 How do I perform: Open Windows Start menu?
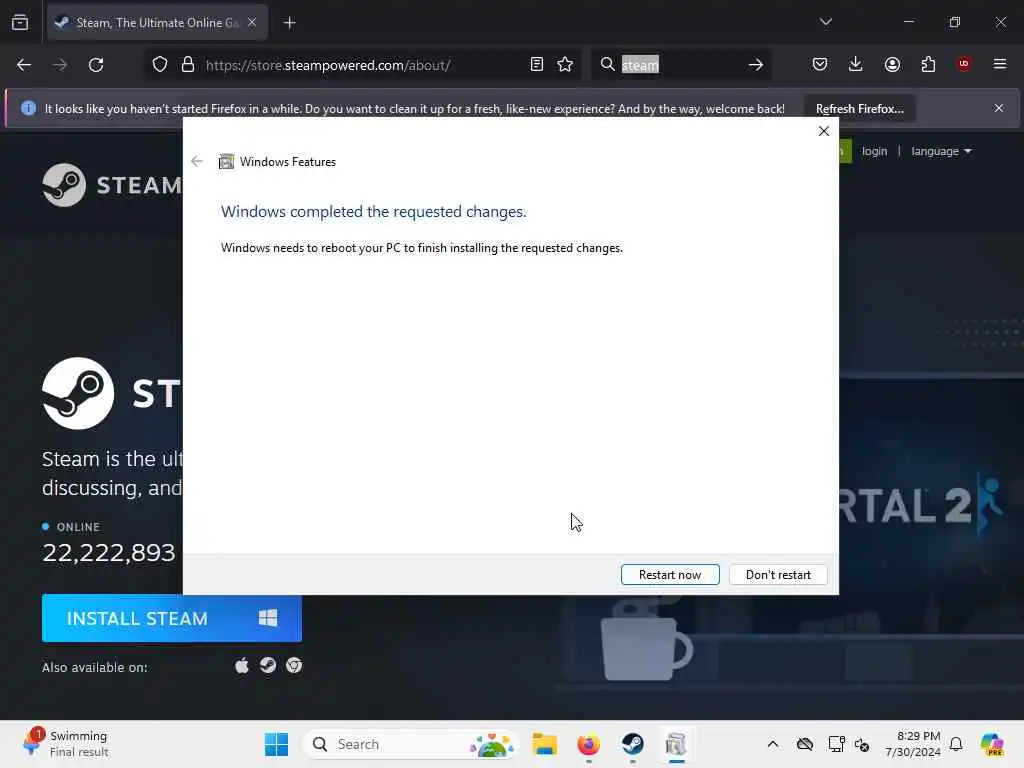[x=276, y=744]
